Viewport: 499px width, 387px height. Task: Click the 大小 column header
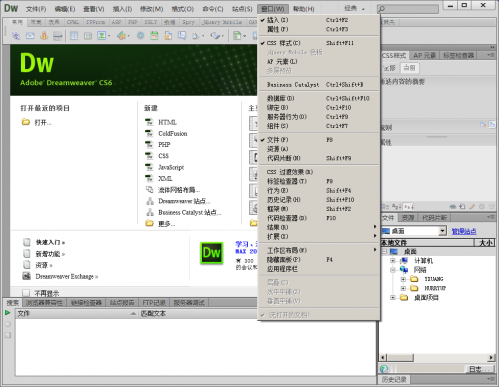pos(485,243)
